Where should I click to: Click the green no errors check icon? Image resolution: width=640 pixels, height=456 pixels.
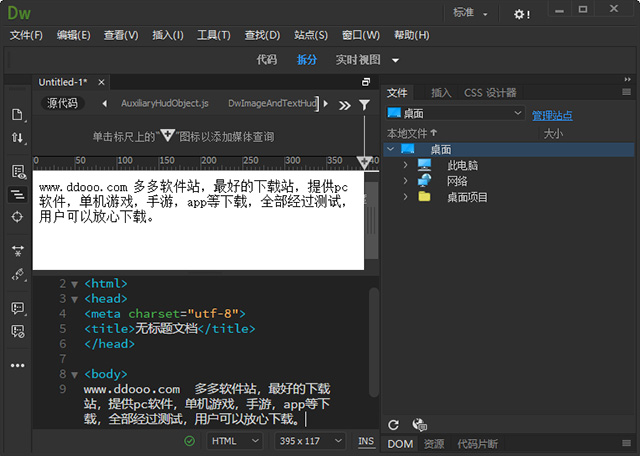189,441
